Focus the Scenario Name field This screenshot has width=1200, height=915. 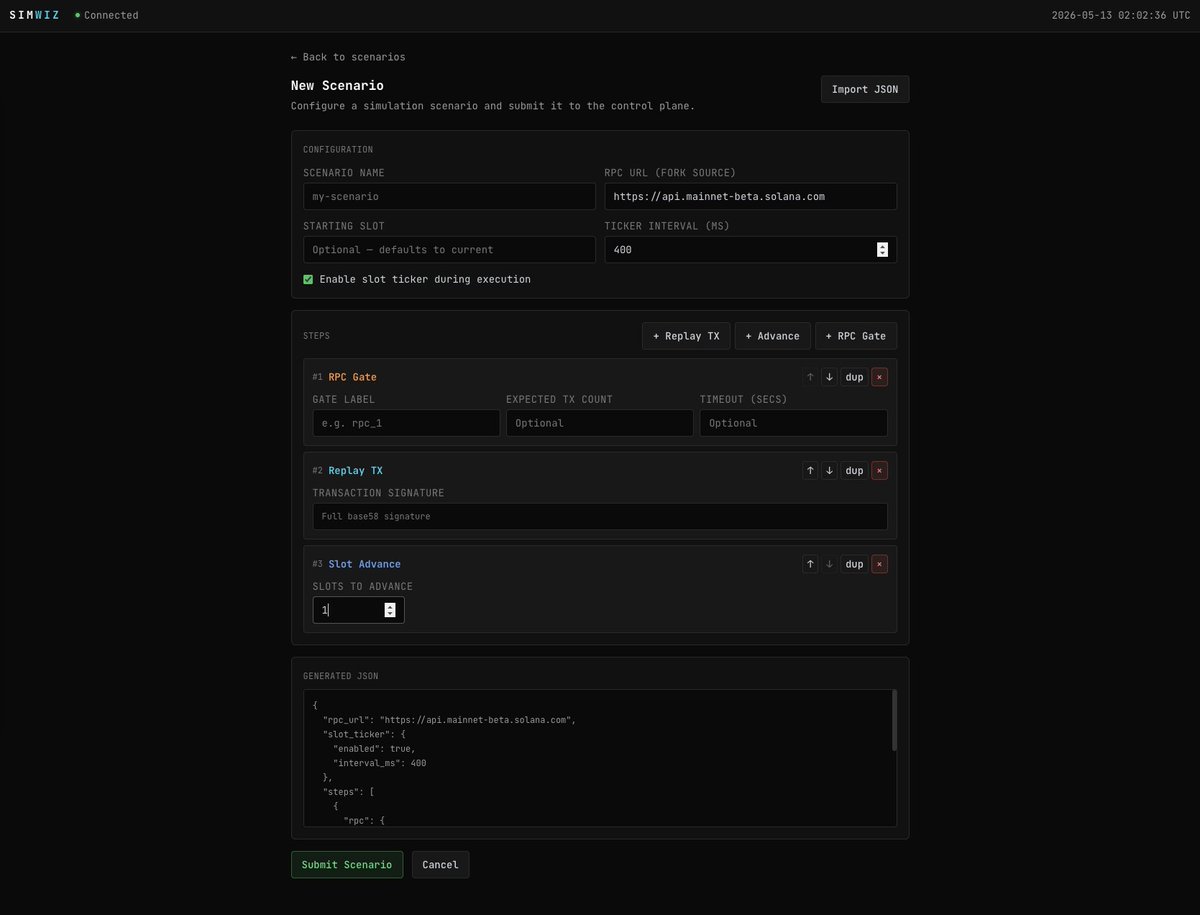click(x=449, y=196)
